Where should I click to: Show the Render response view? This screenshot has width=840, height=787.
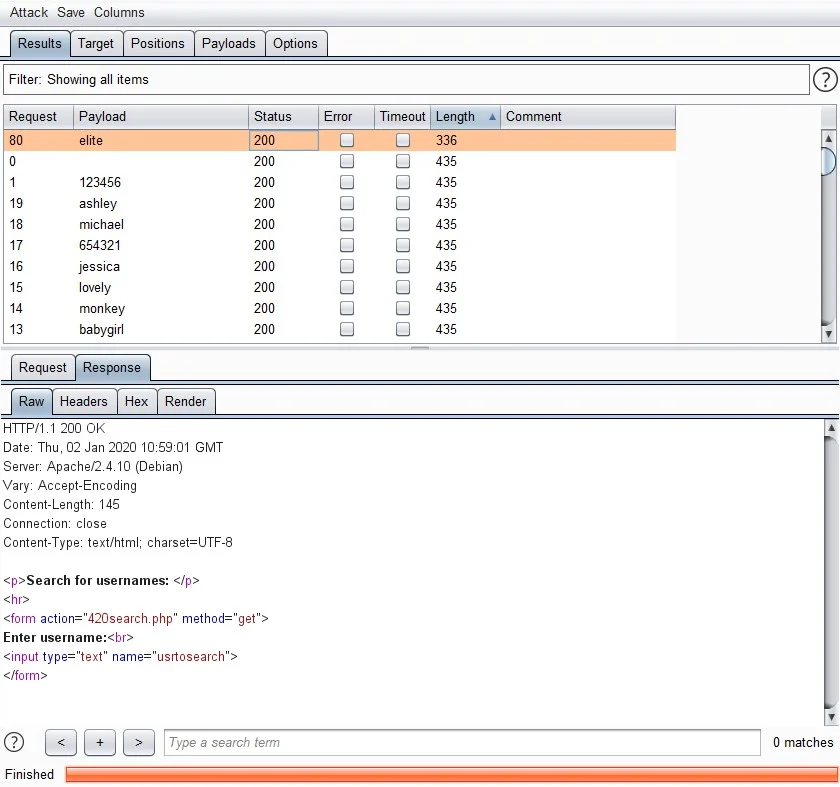click(x=185, y=402)
